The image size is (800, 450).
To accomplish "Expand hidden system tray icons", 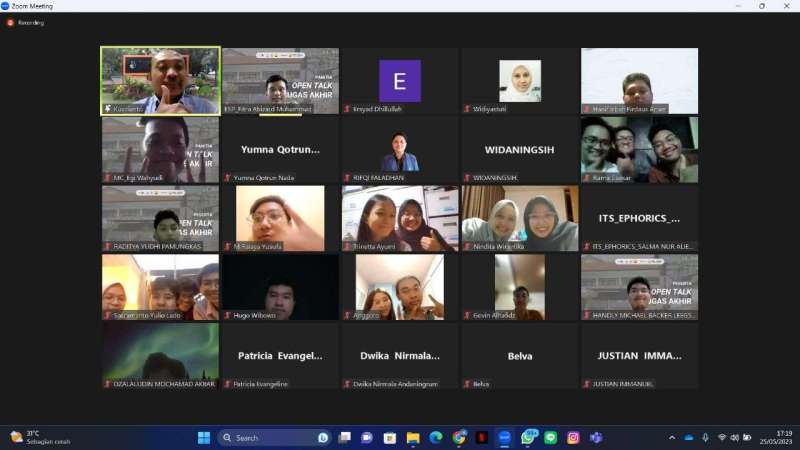I will click(672, 438).
